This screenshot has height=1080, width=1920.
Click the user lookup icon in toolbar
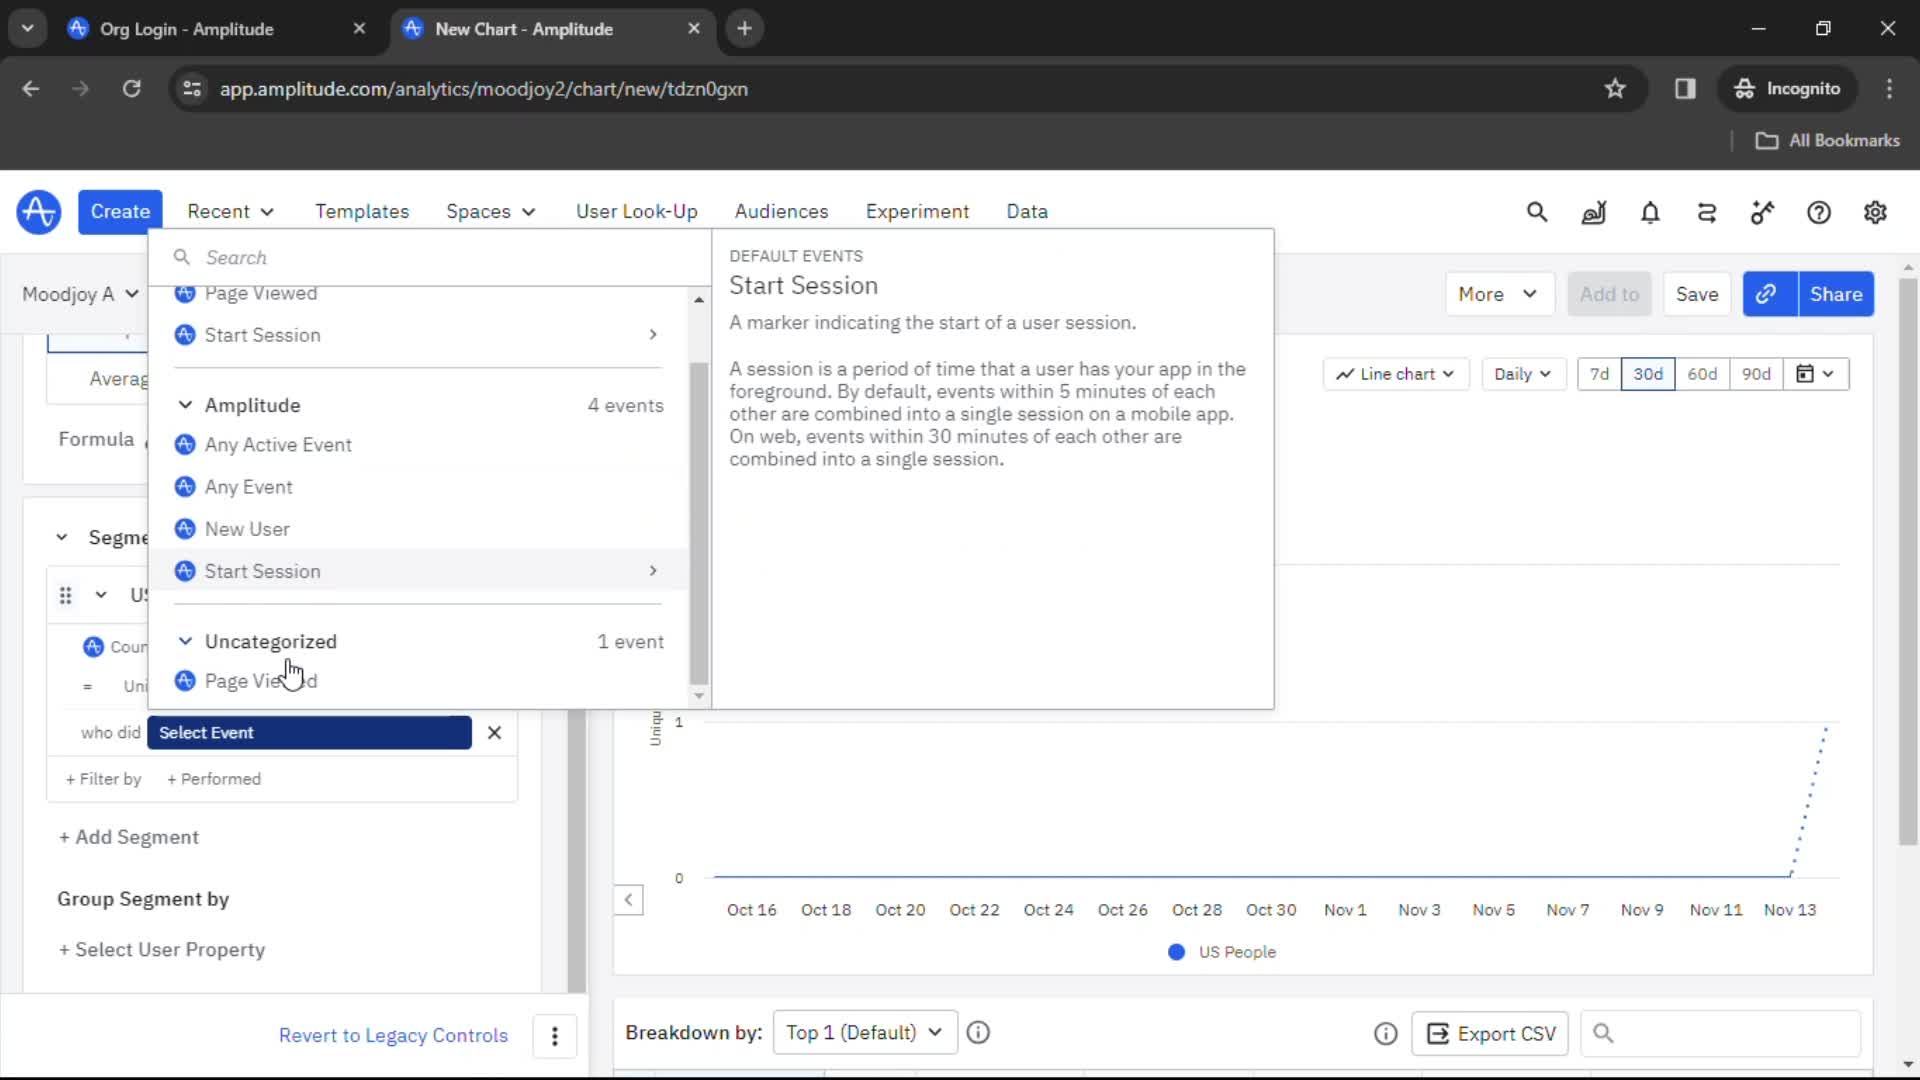coord(1593,211)
